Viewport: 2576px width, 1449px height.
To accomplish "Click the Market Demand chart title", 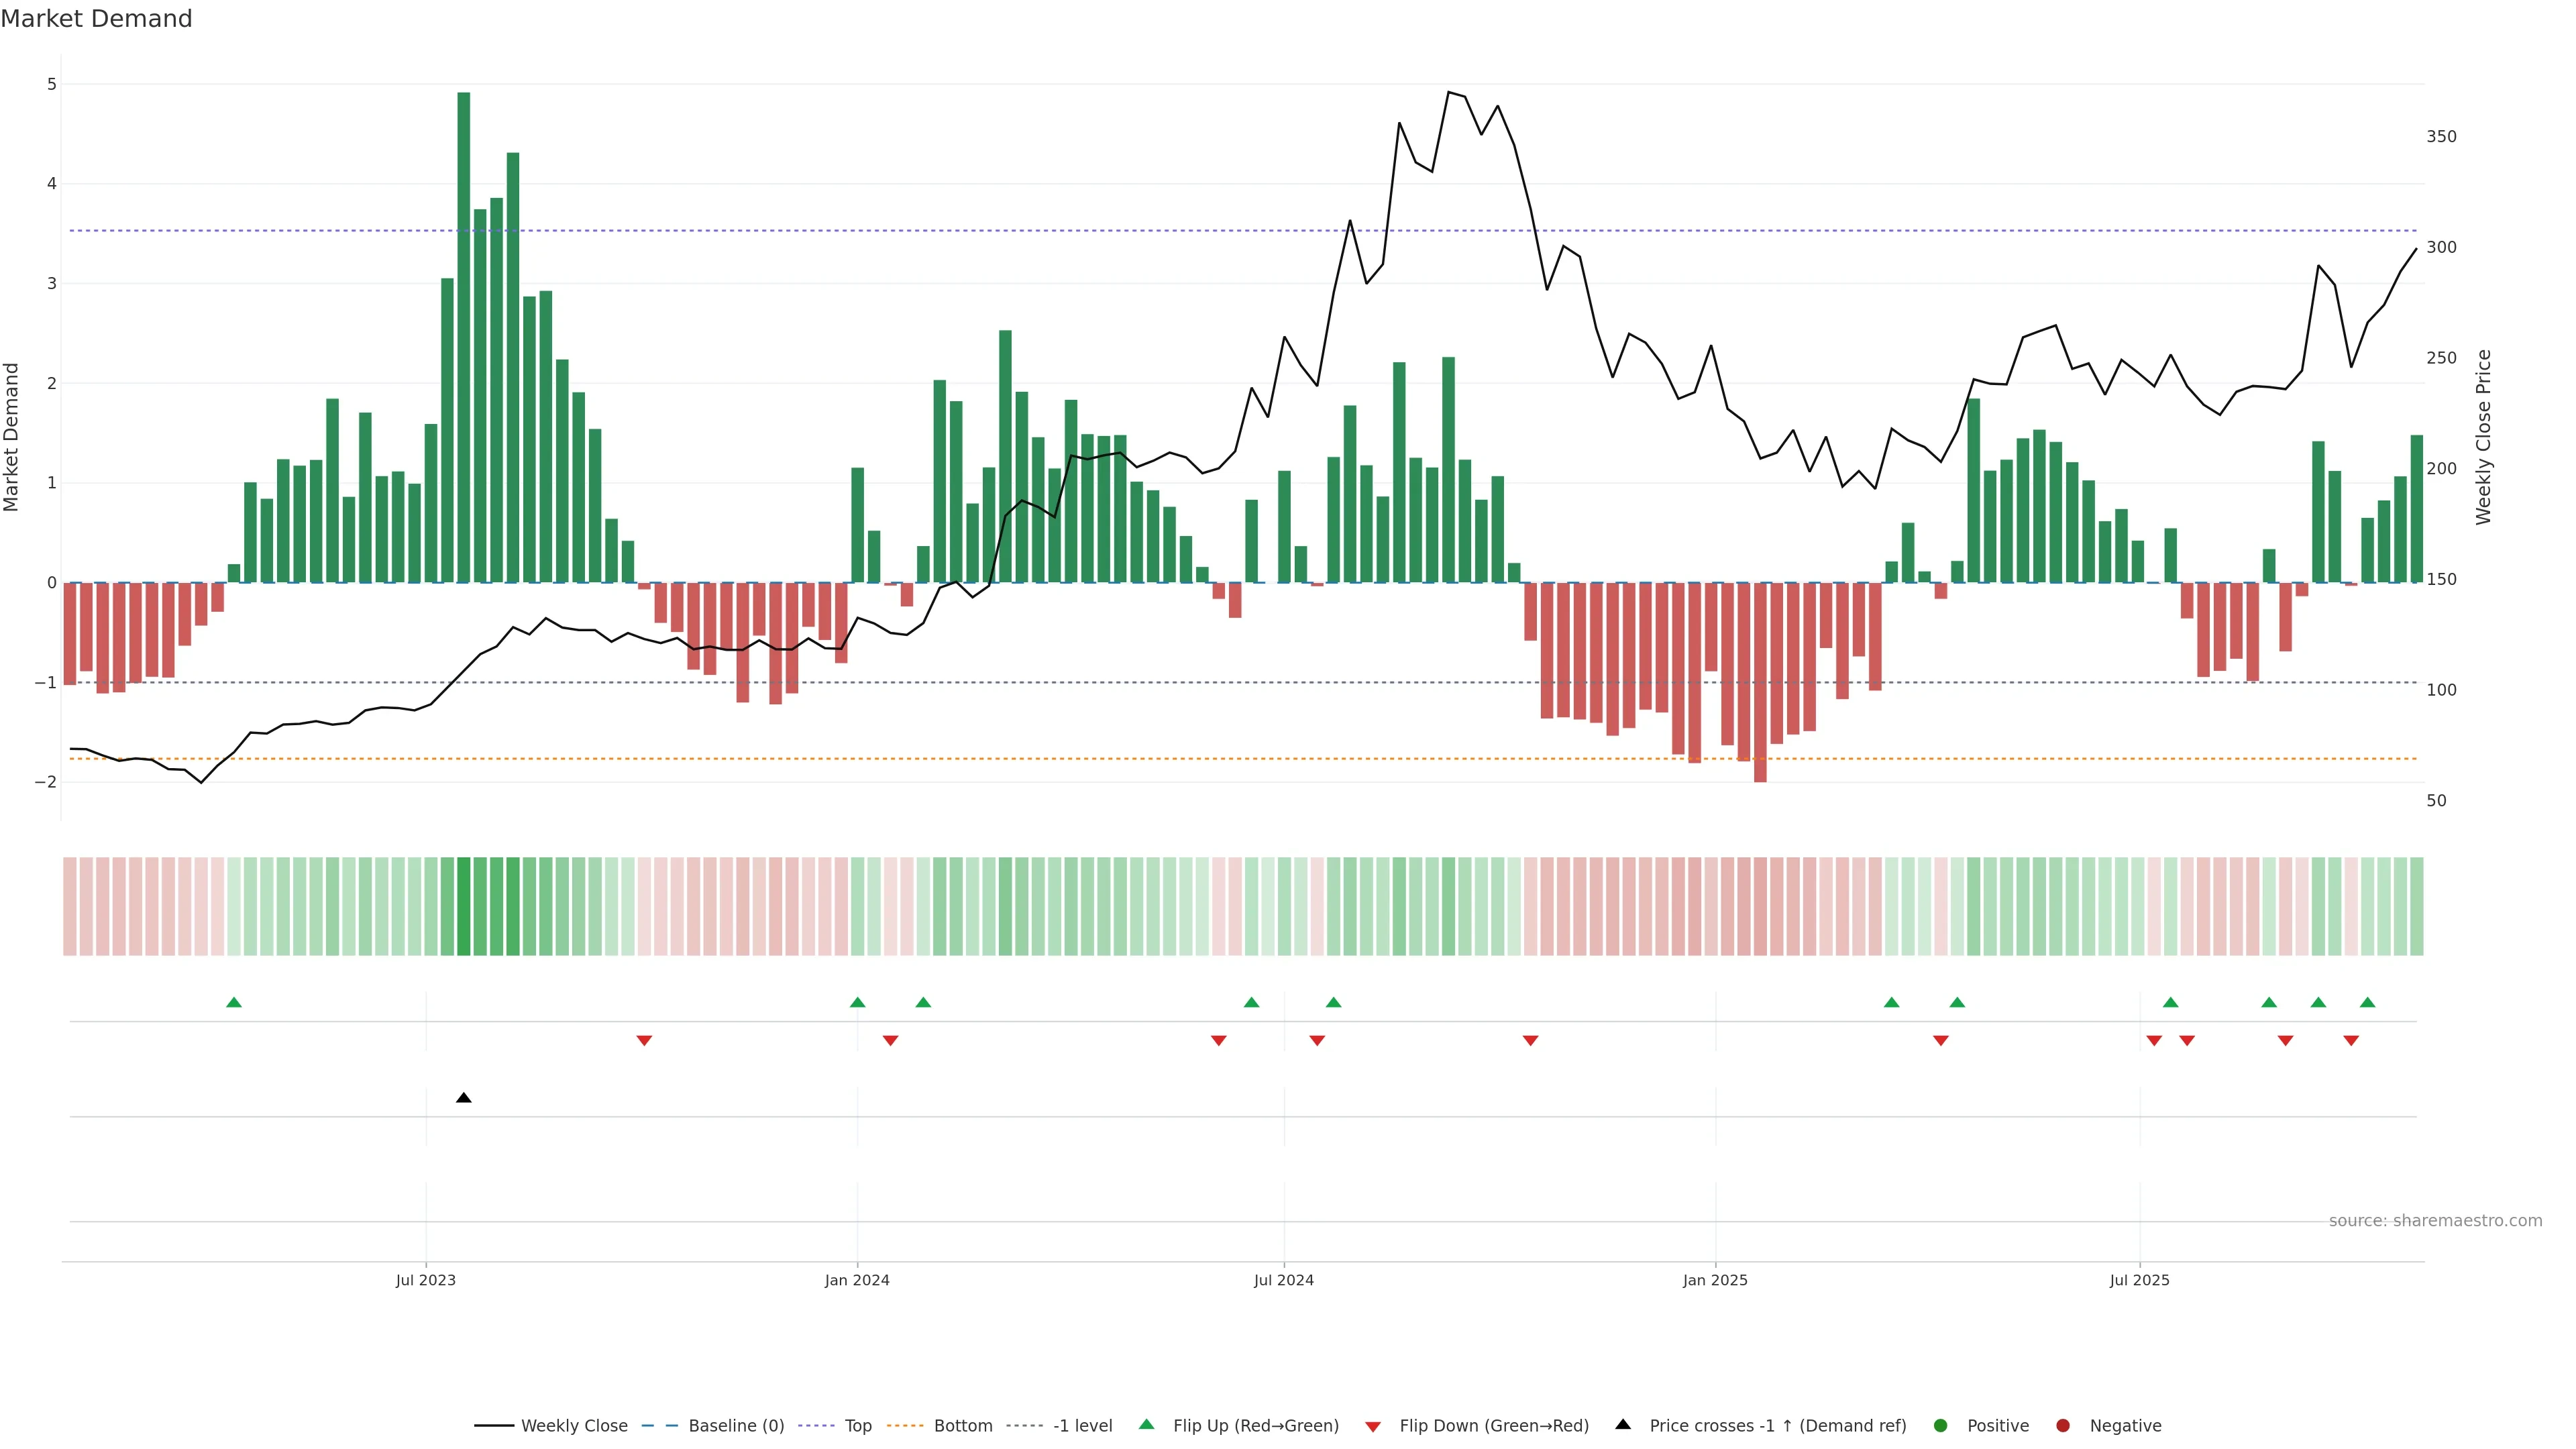I will point(97,19).
